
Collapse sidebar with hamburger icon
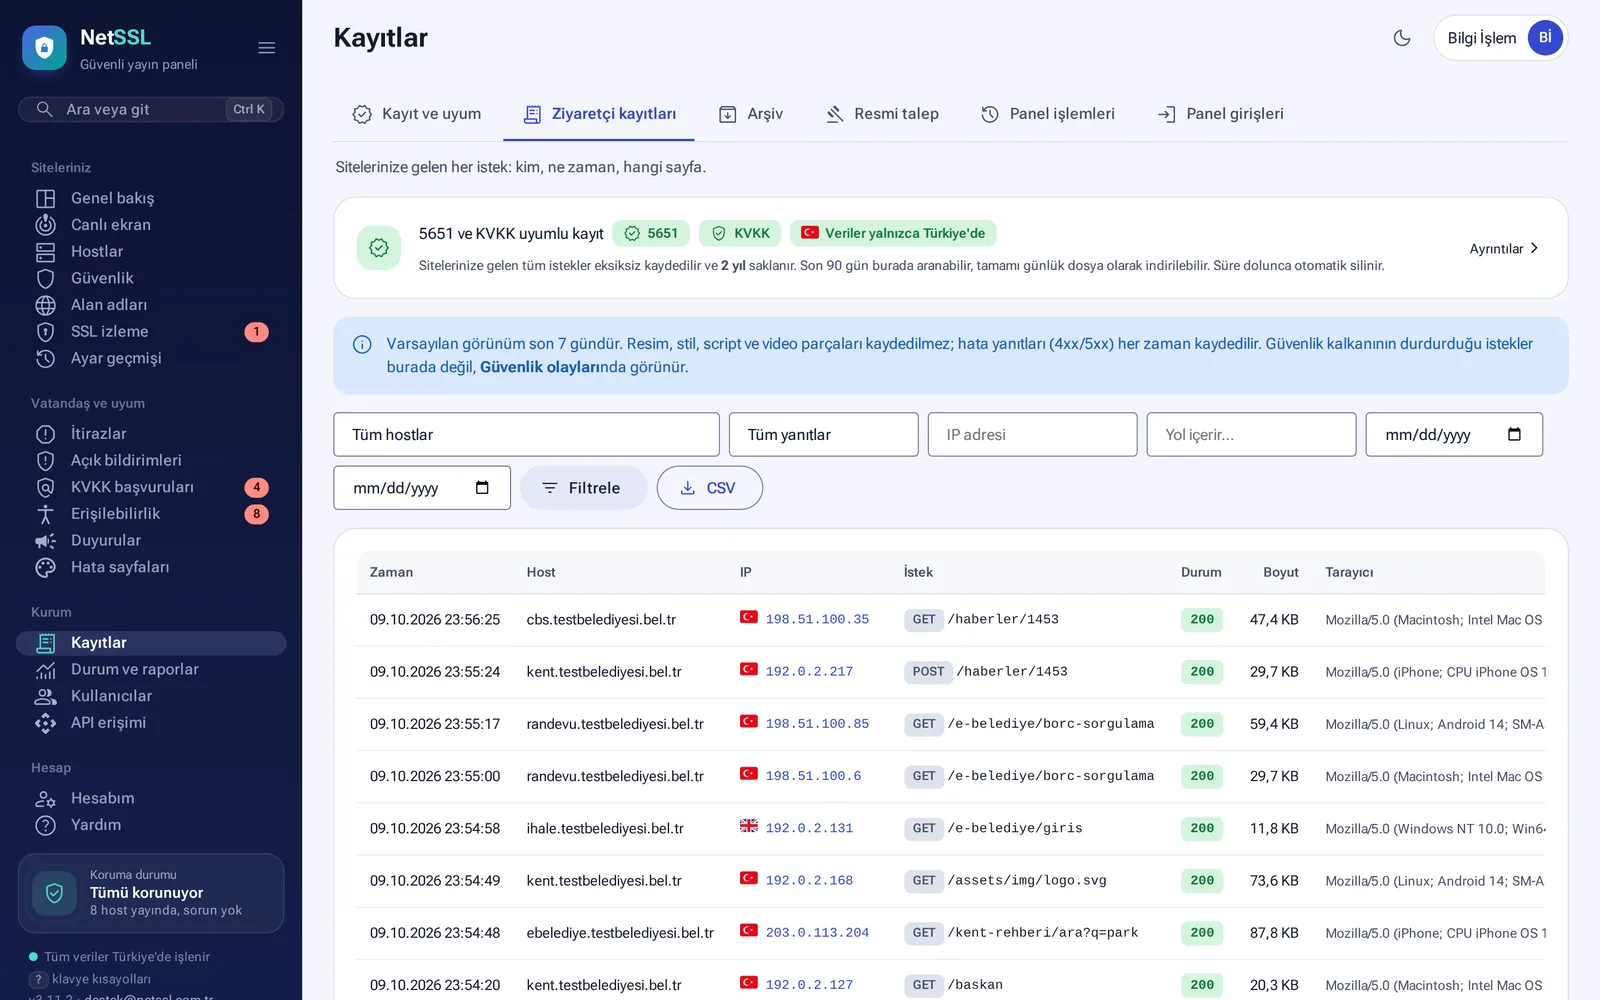click(x=266, y=48)
